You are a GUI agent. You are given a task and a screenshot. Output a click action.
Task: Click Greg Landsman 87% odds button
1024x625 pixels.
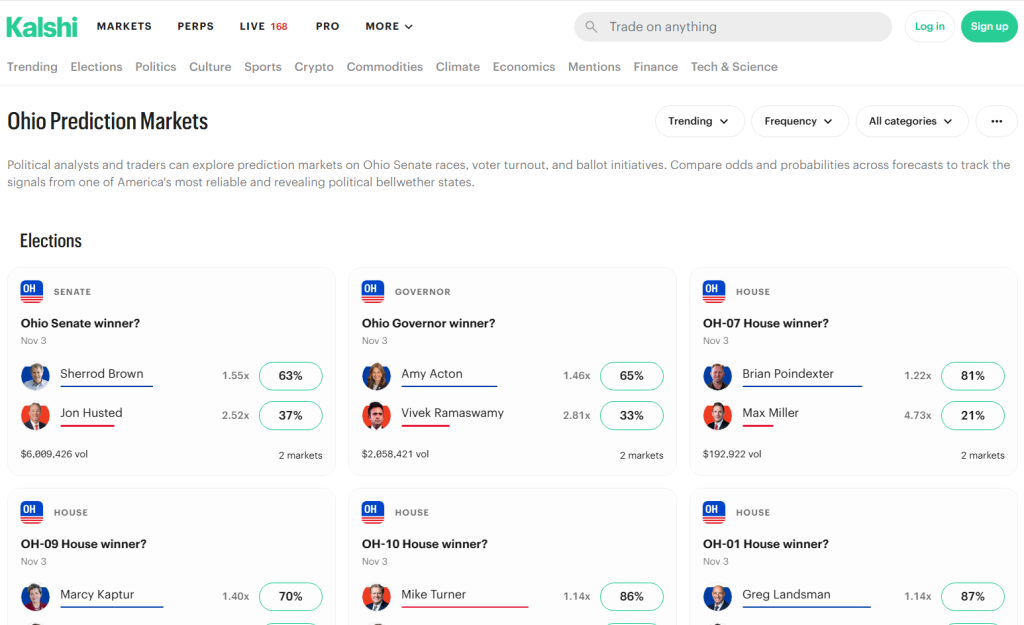(972, 597)
